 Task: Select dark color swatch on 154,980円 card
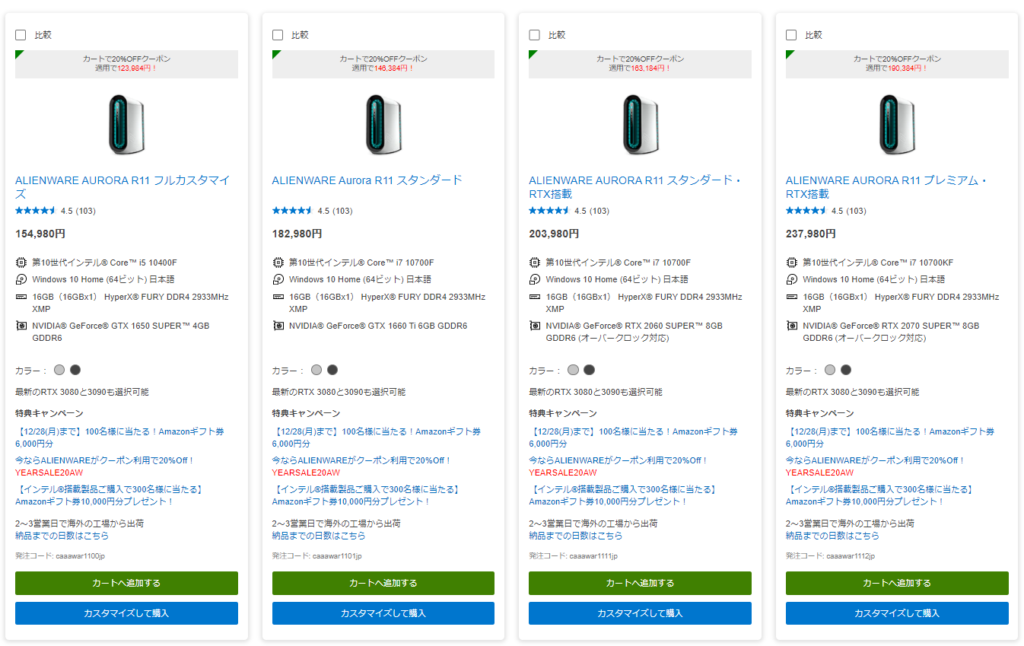click(75, 370)
